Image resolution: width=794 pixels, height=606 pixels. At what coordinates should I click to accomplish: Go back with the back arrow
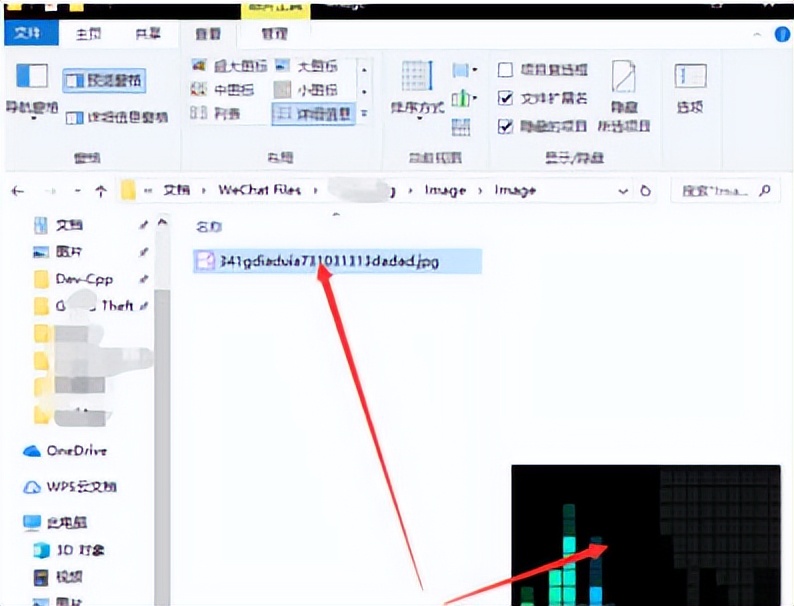click(18, 191)
